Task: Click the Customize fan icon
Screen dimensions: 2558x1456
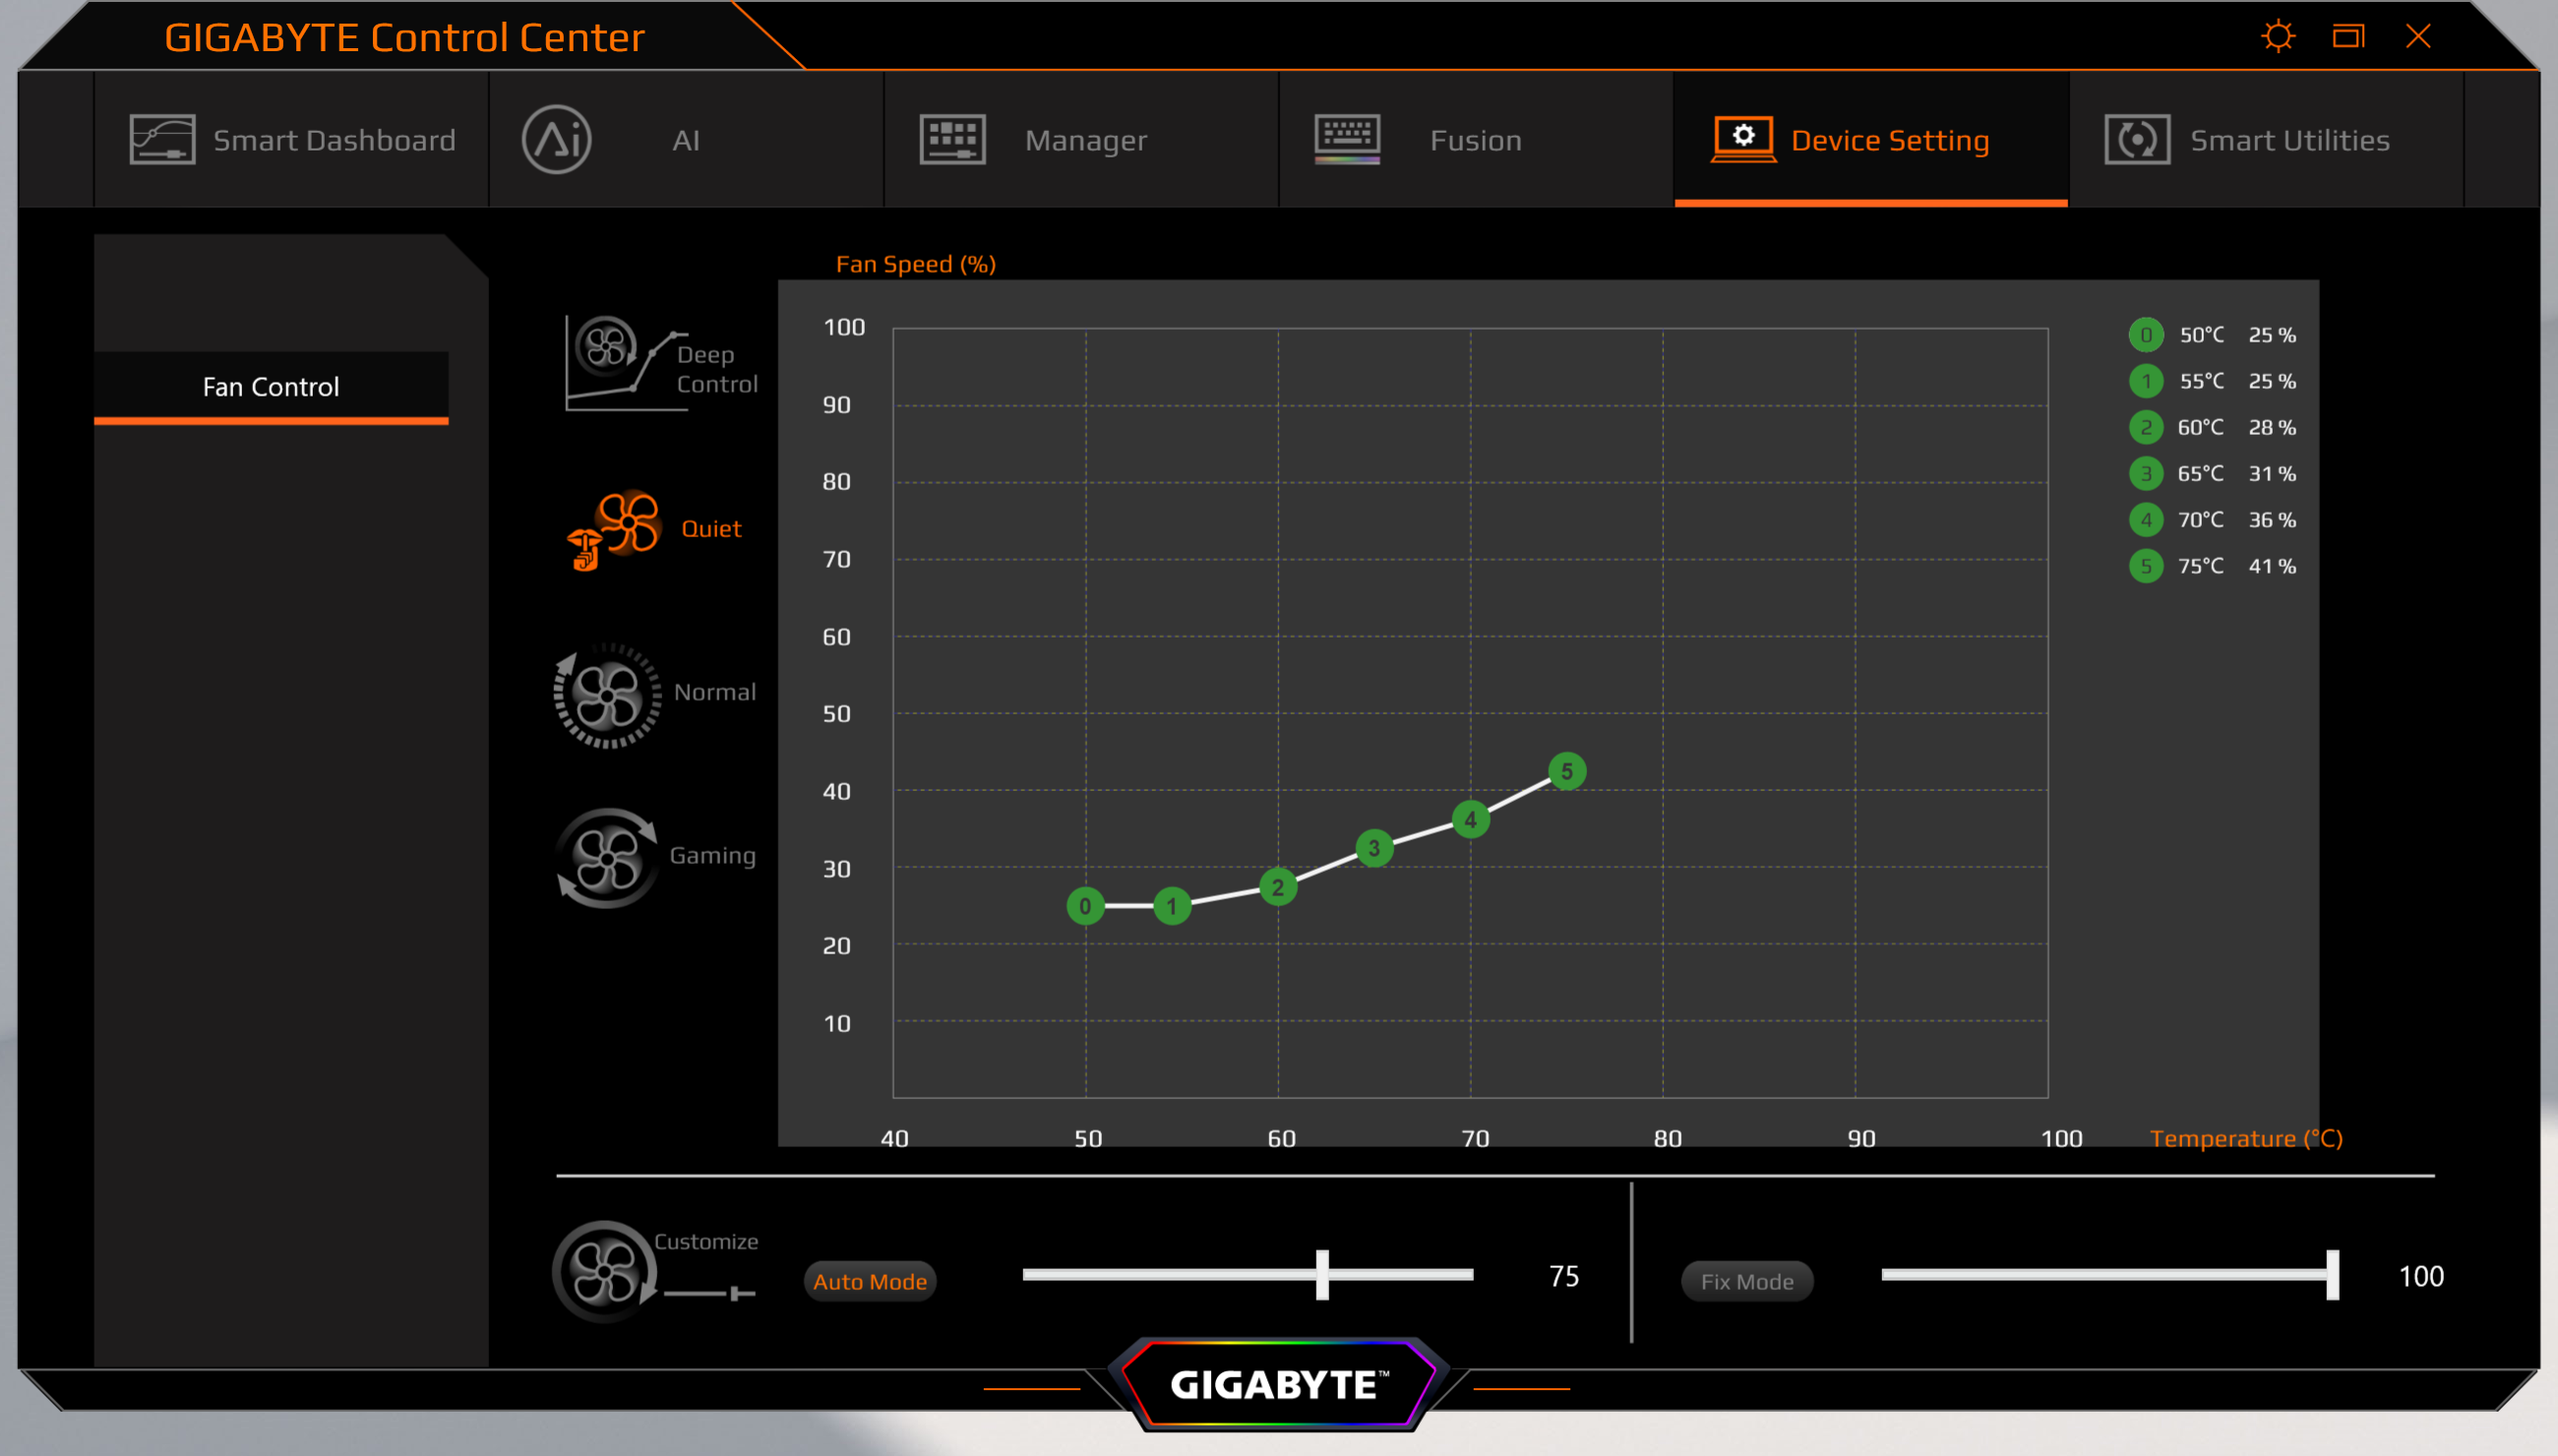Action: pyautogui.click(x=604, y=1271)
